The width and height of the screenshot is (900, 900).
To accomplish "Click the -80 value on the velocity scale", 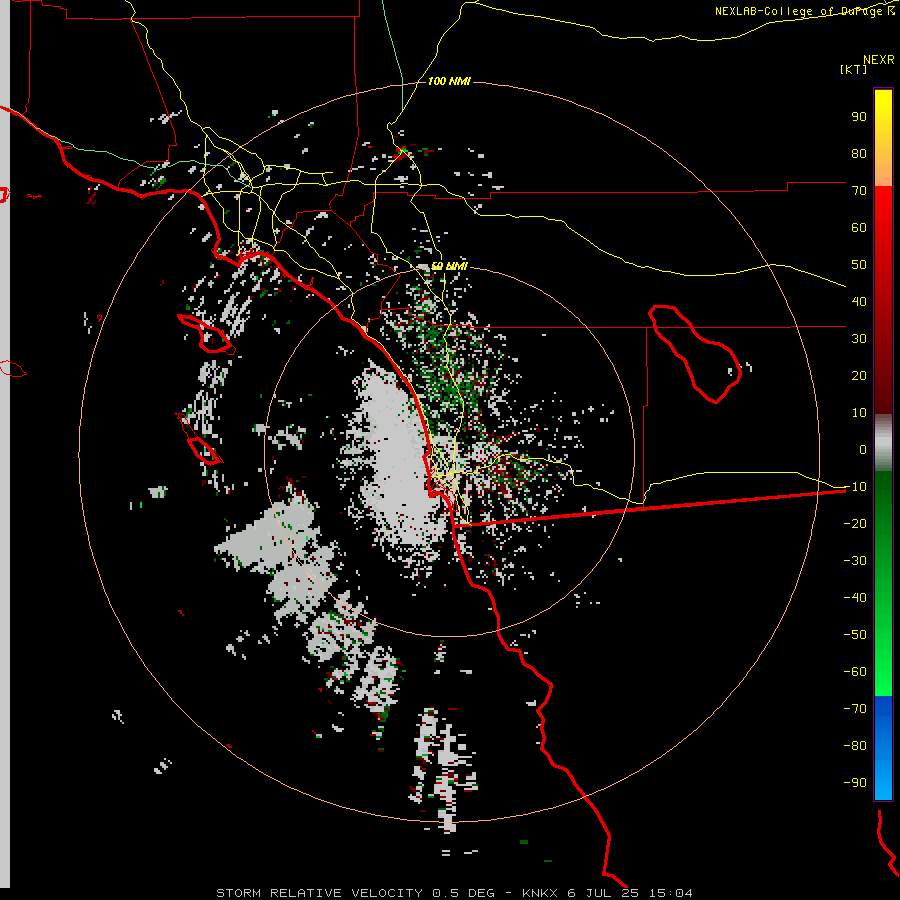I will pos(855,746).
